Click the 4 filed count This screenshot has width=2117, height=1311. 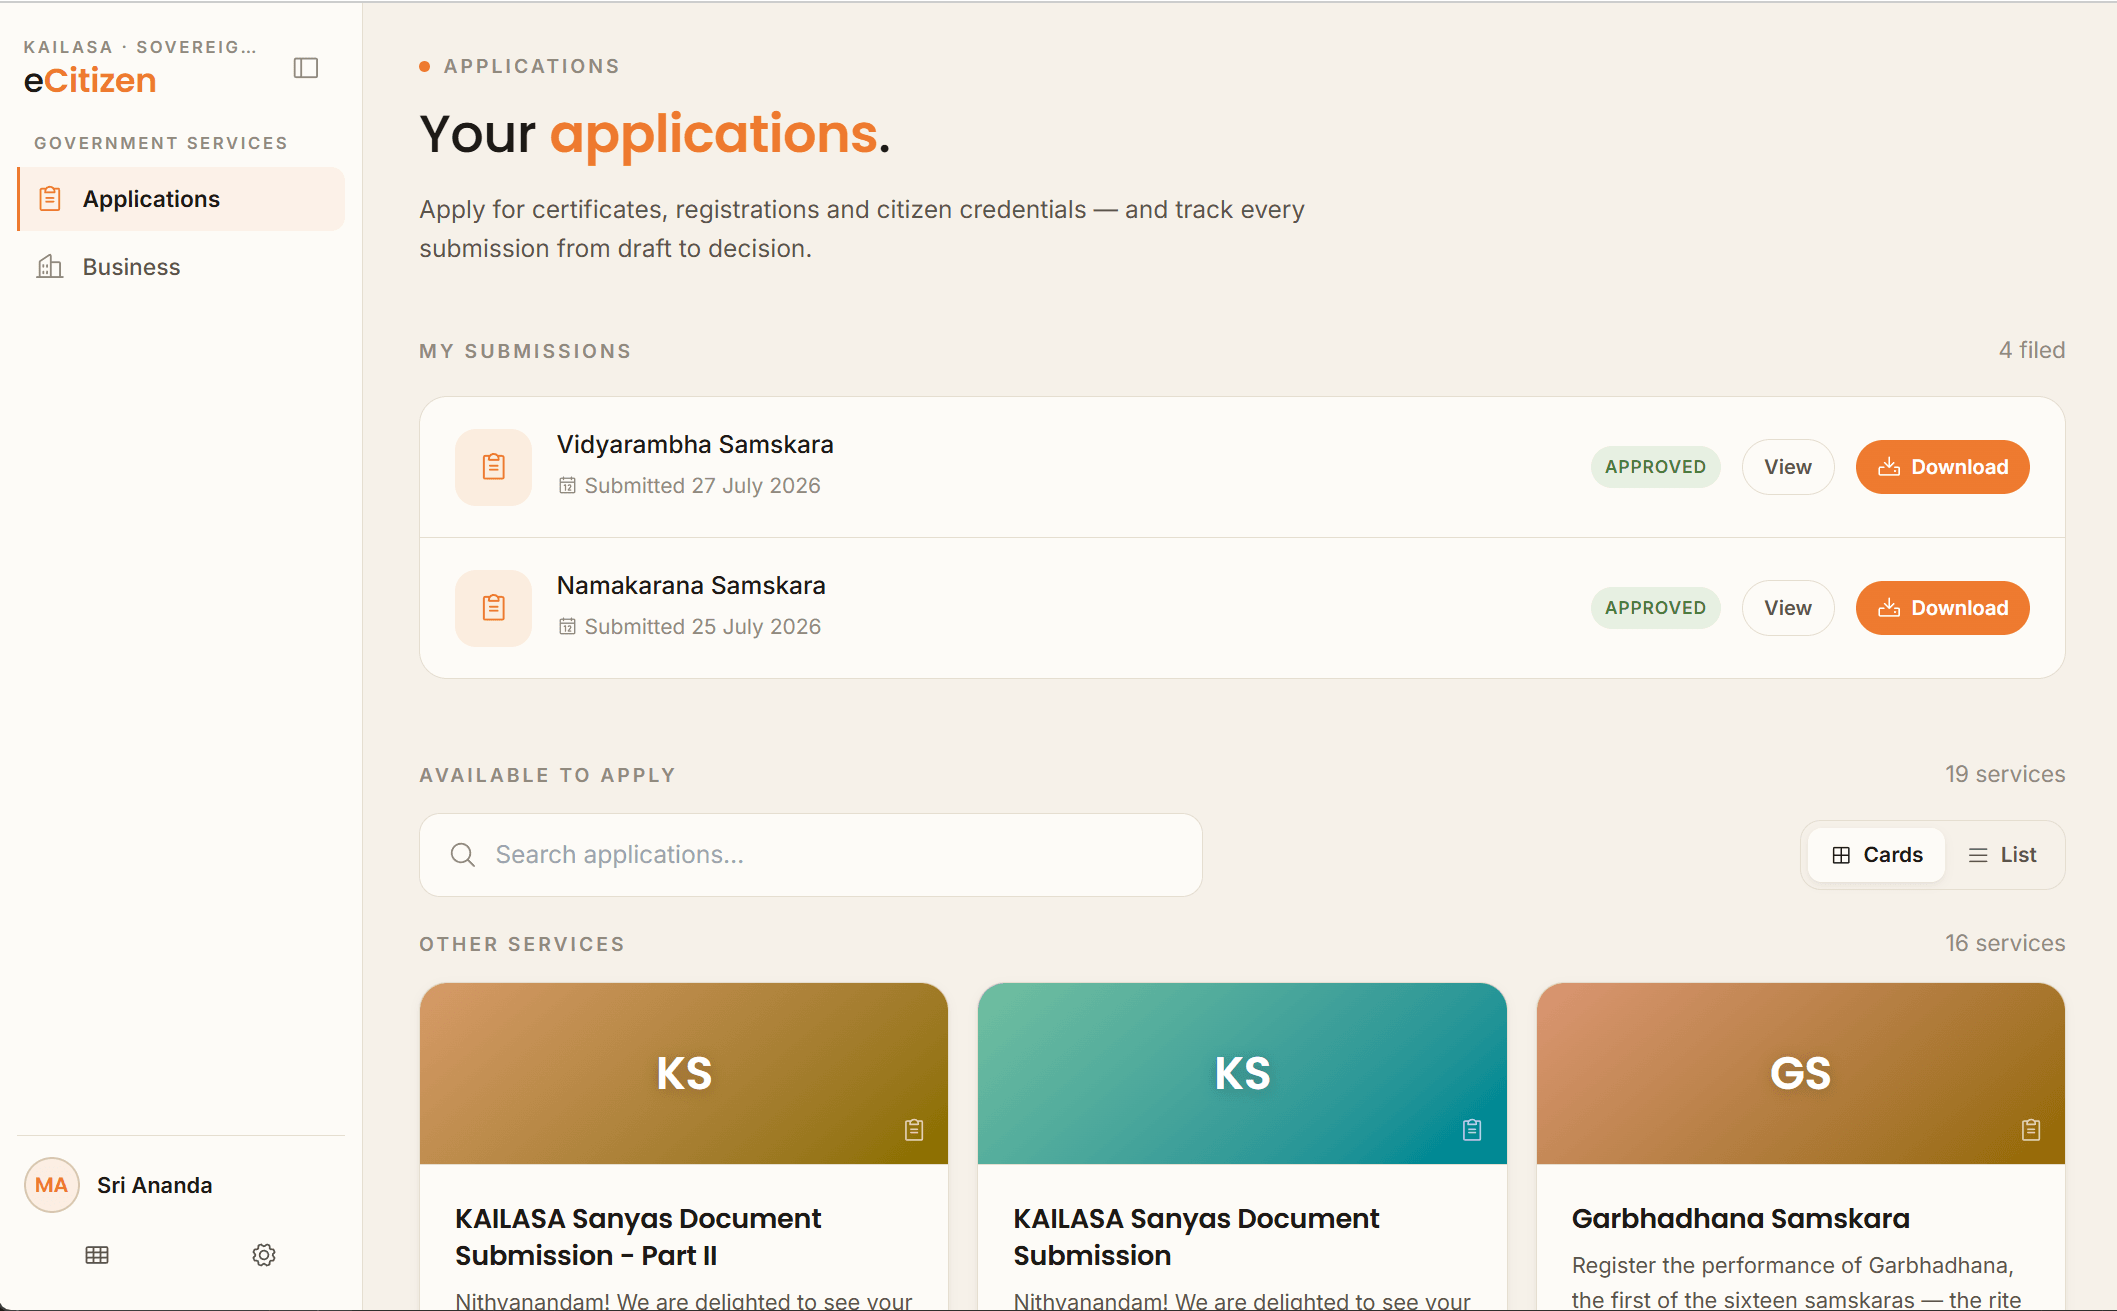coord(2032,350)
